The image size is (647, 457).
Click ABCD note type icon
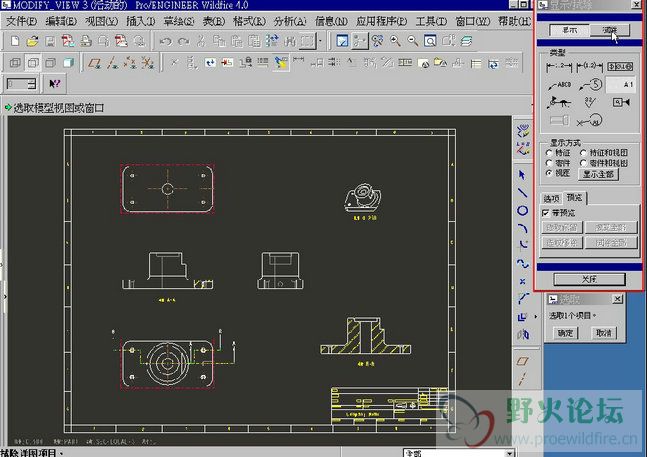559,85
